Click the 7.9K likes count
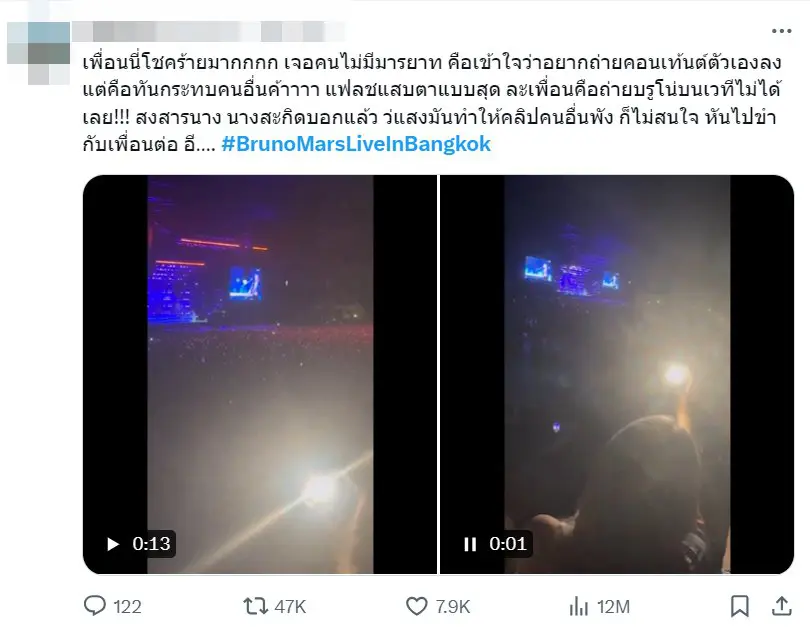810x627 pixels. pyautogui.click(x=453, y=606)
